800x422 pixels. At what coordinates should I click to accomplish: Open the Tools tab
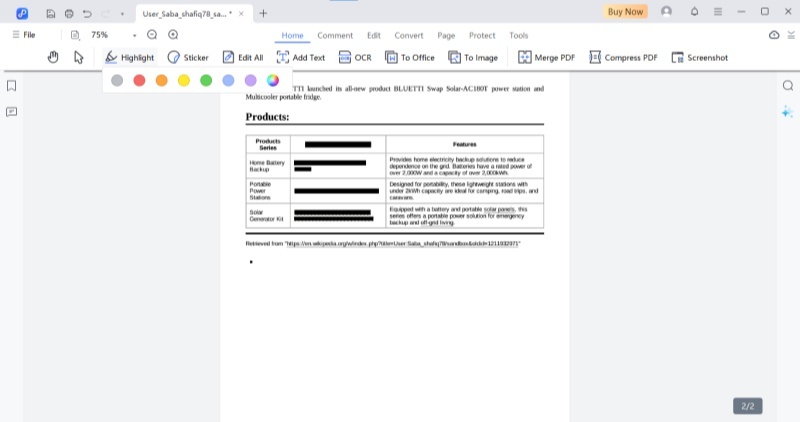(x=518, y=35)
